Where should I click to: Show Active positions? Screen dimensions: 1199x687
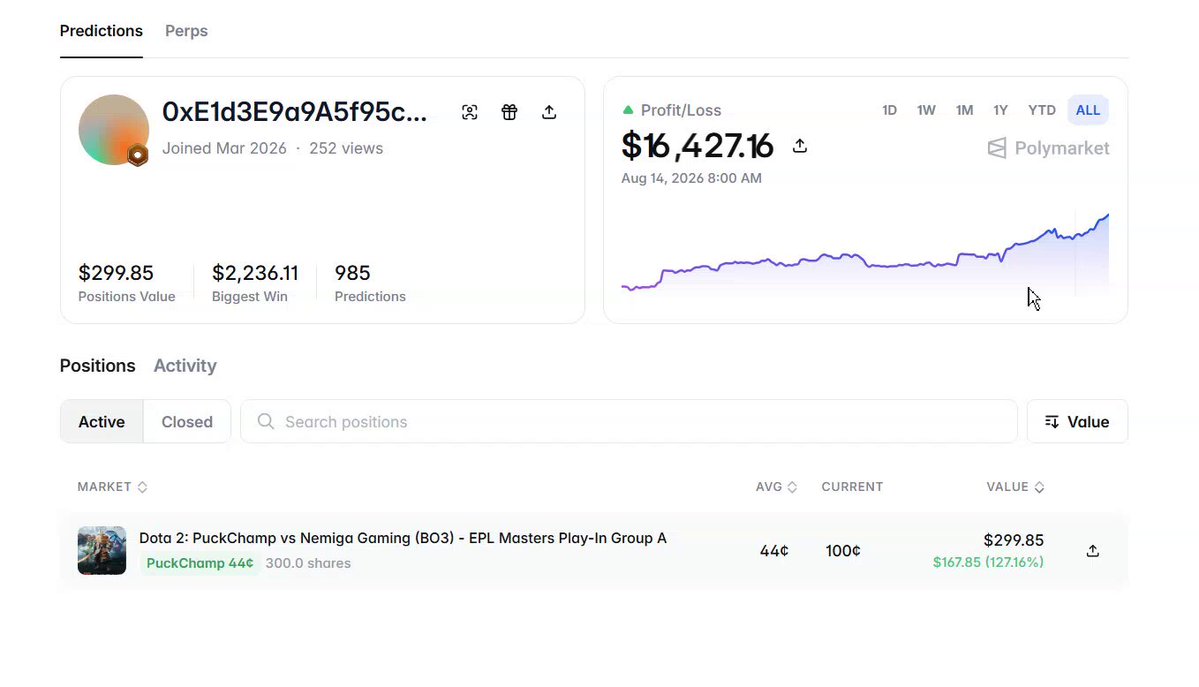(102, 422)
